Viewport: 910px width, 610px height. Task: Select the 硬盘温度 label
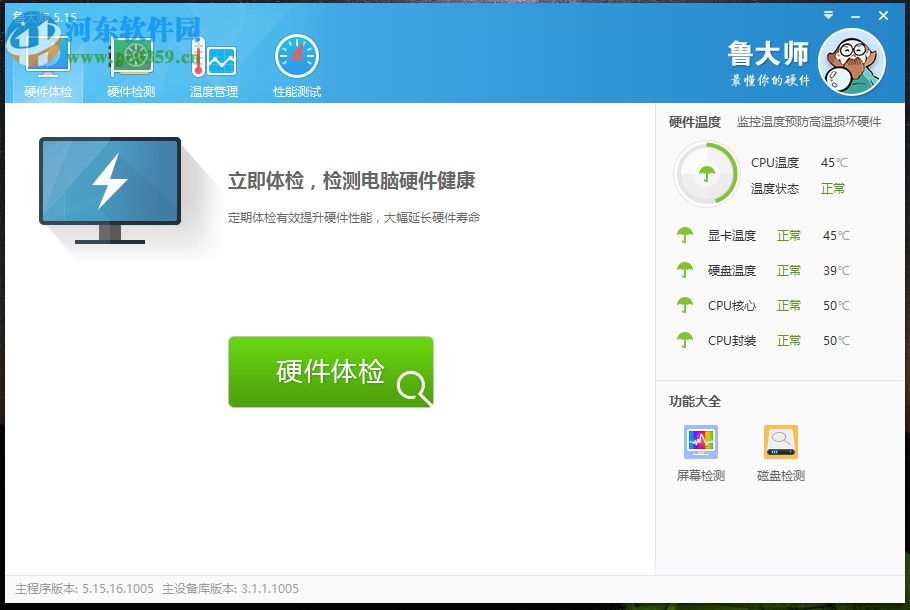732,270
